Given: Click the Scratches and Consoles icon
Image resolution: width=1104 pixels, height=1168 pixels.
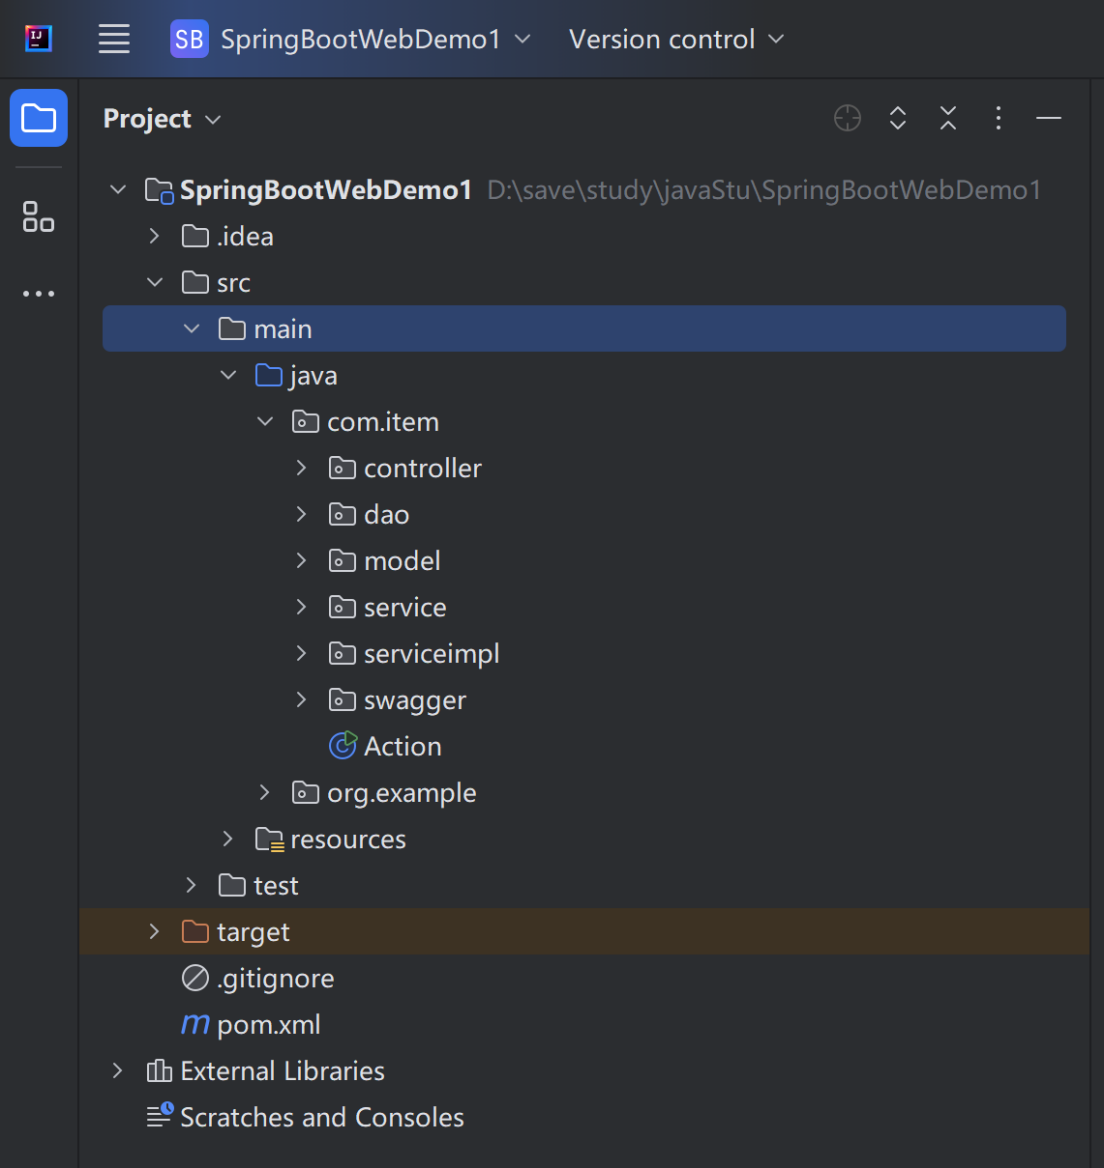Looking at the screenshot, I should [159, 1115].
